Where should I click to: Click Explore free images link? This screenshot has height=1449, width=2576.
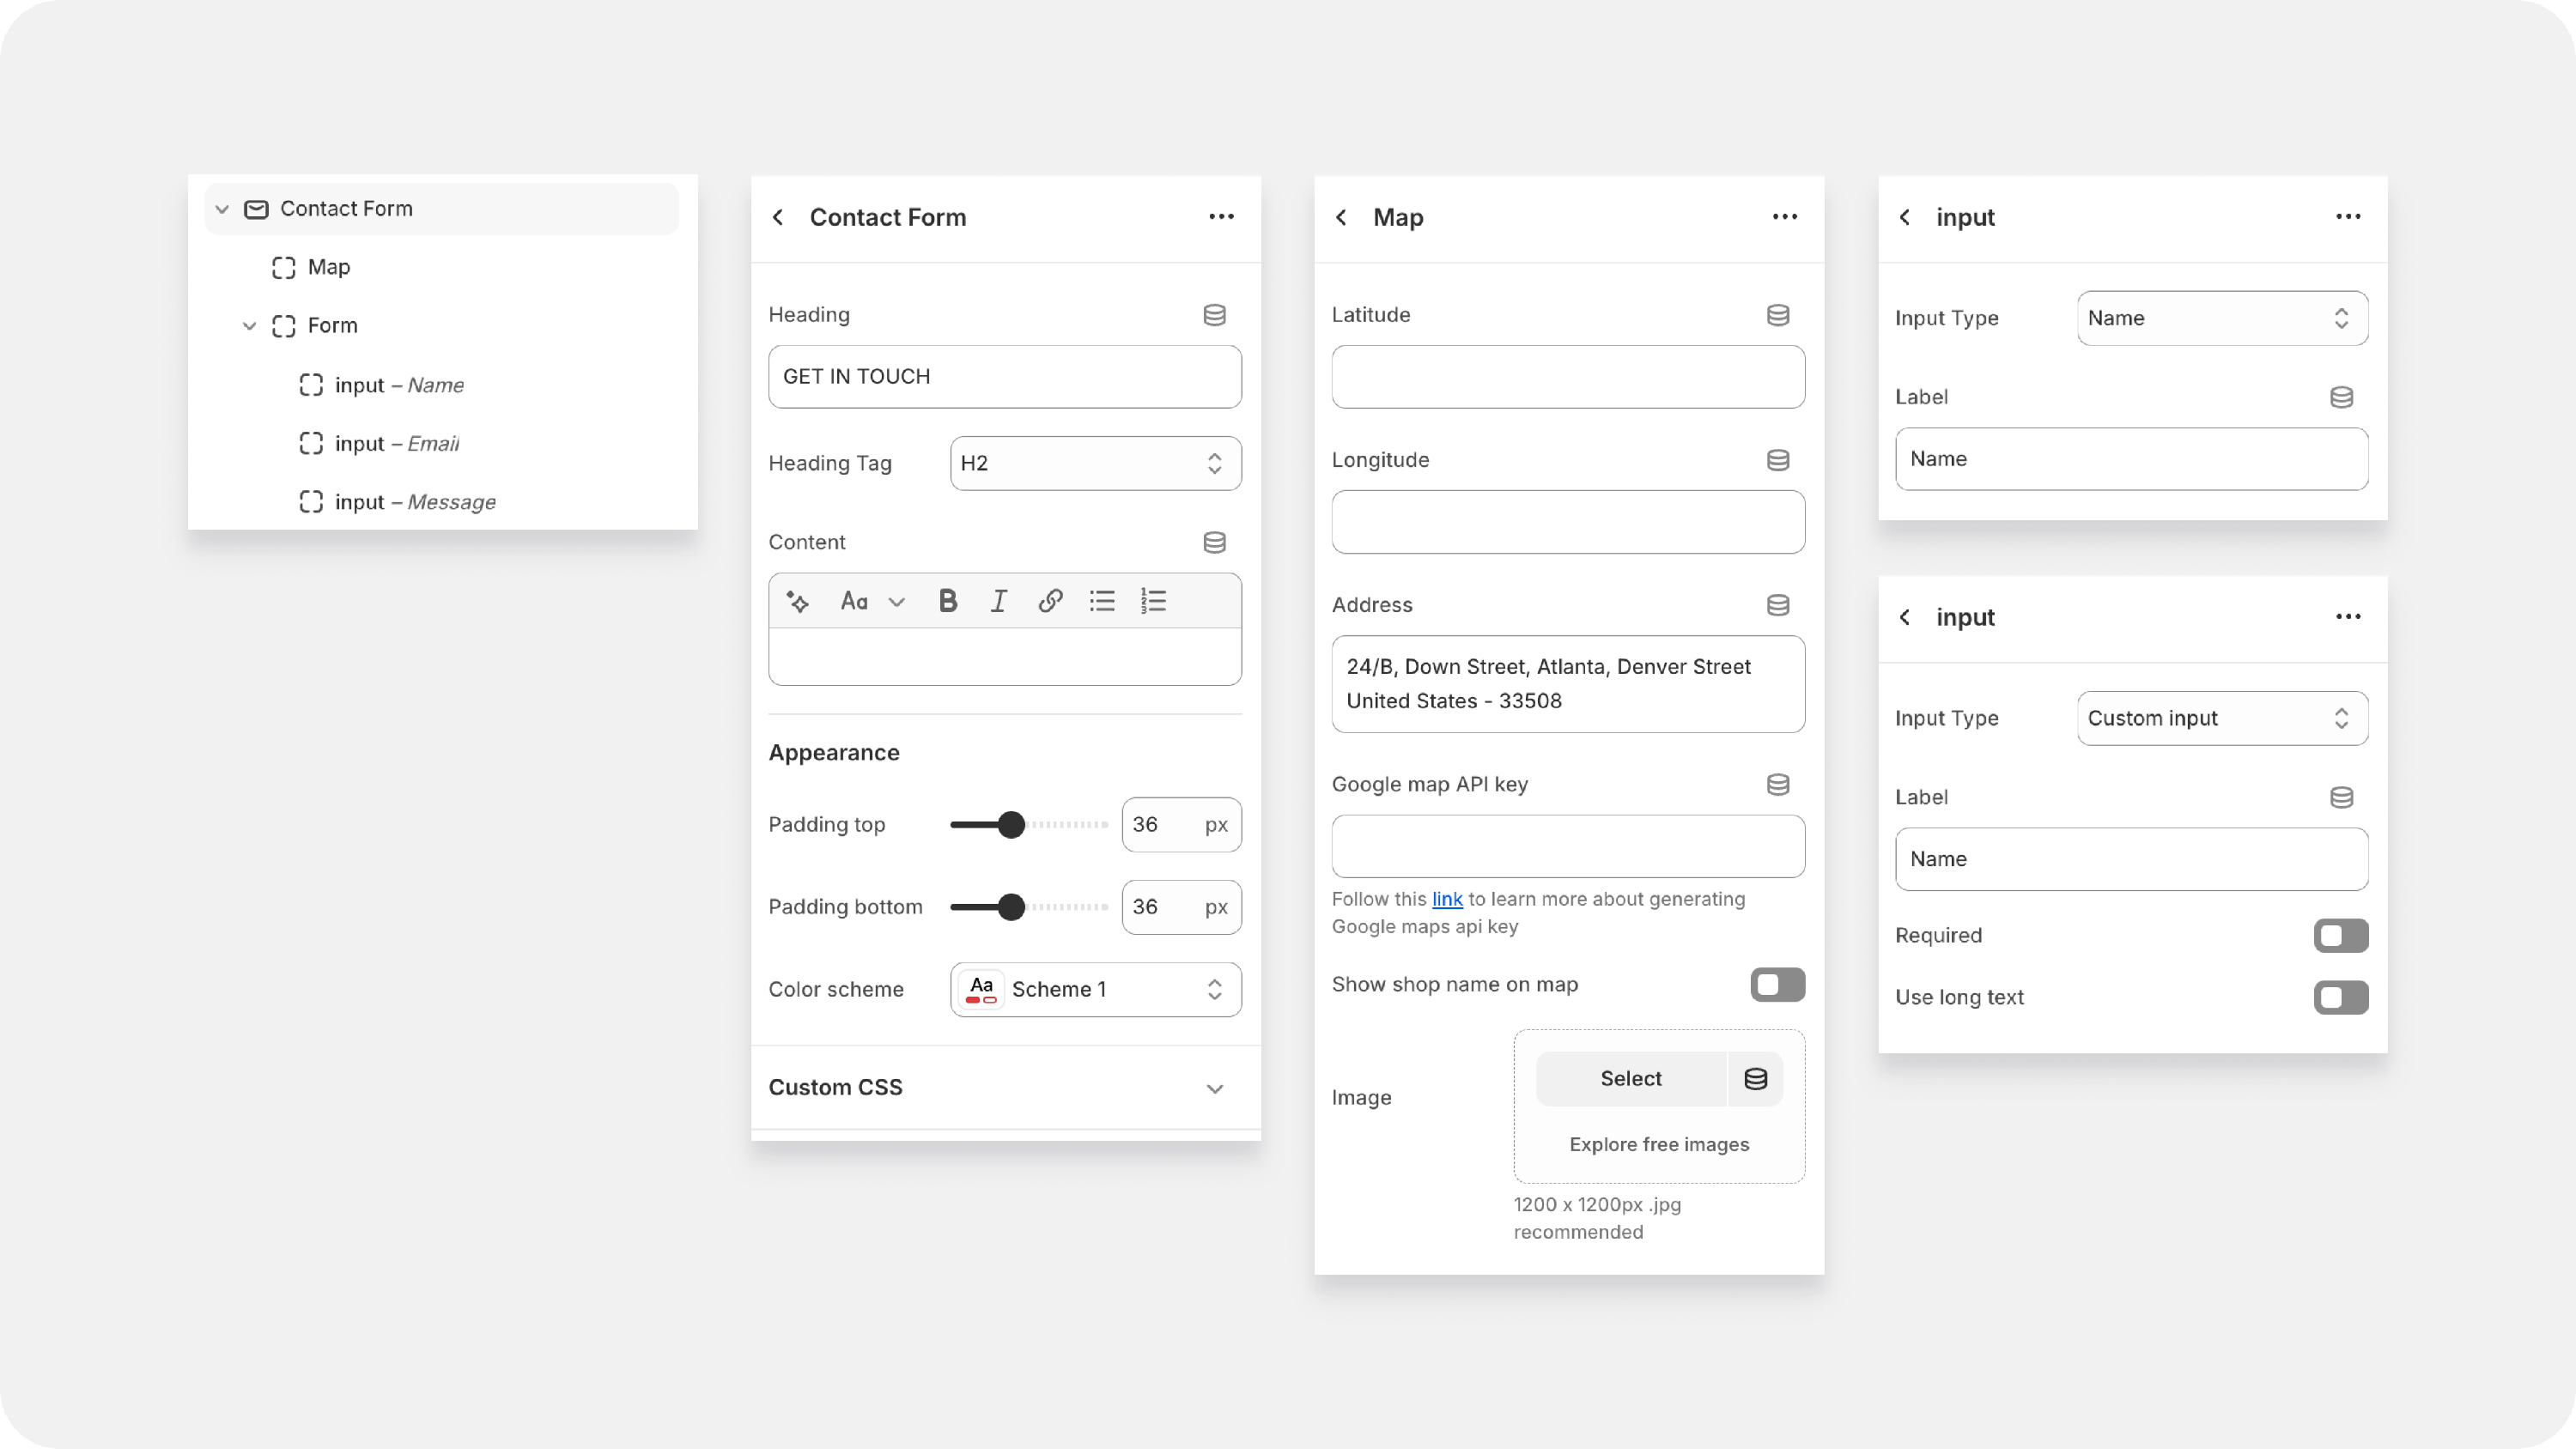tap(1659, 1144)
